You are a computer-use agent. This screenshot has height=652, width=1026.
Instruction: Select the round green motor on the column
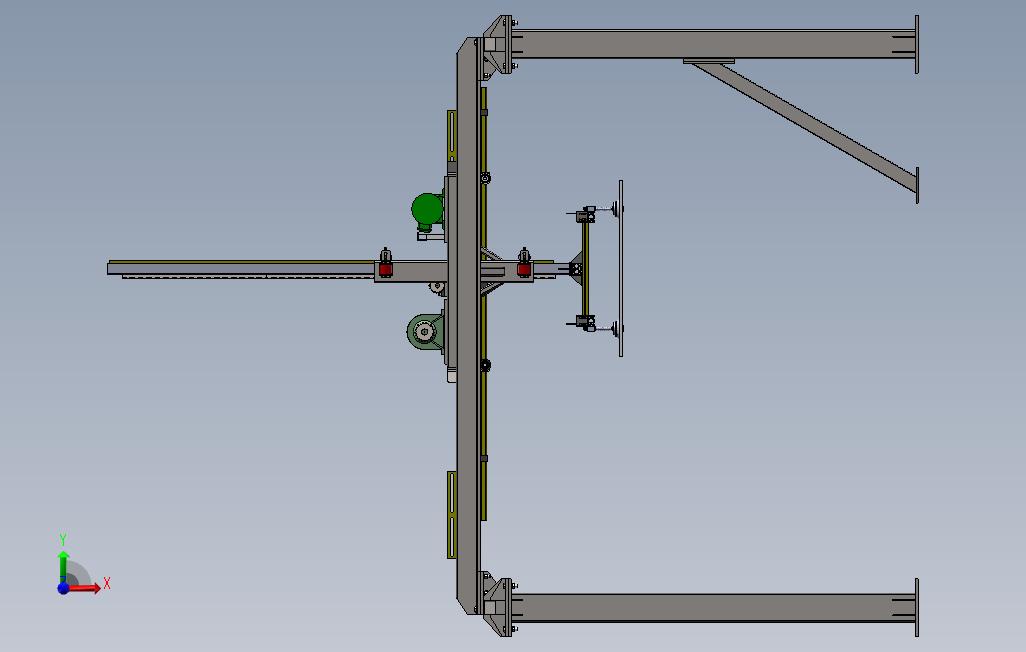427,209
